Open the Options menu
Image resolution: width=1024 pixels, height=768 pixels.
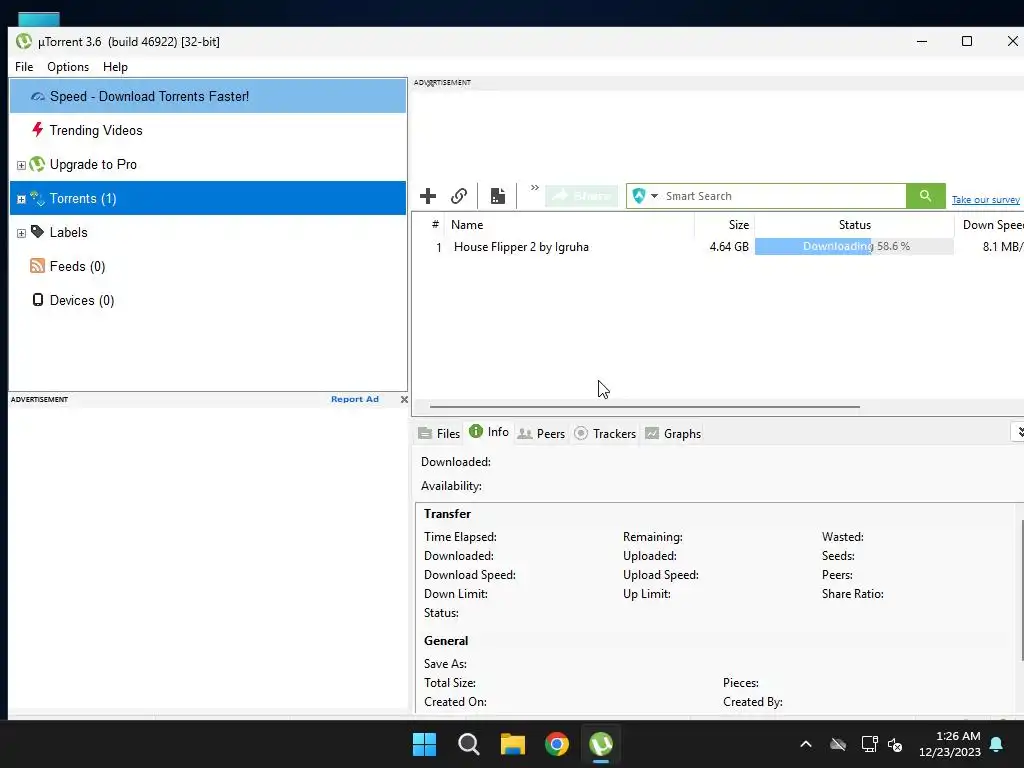[68, 67]
